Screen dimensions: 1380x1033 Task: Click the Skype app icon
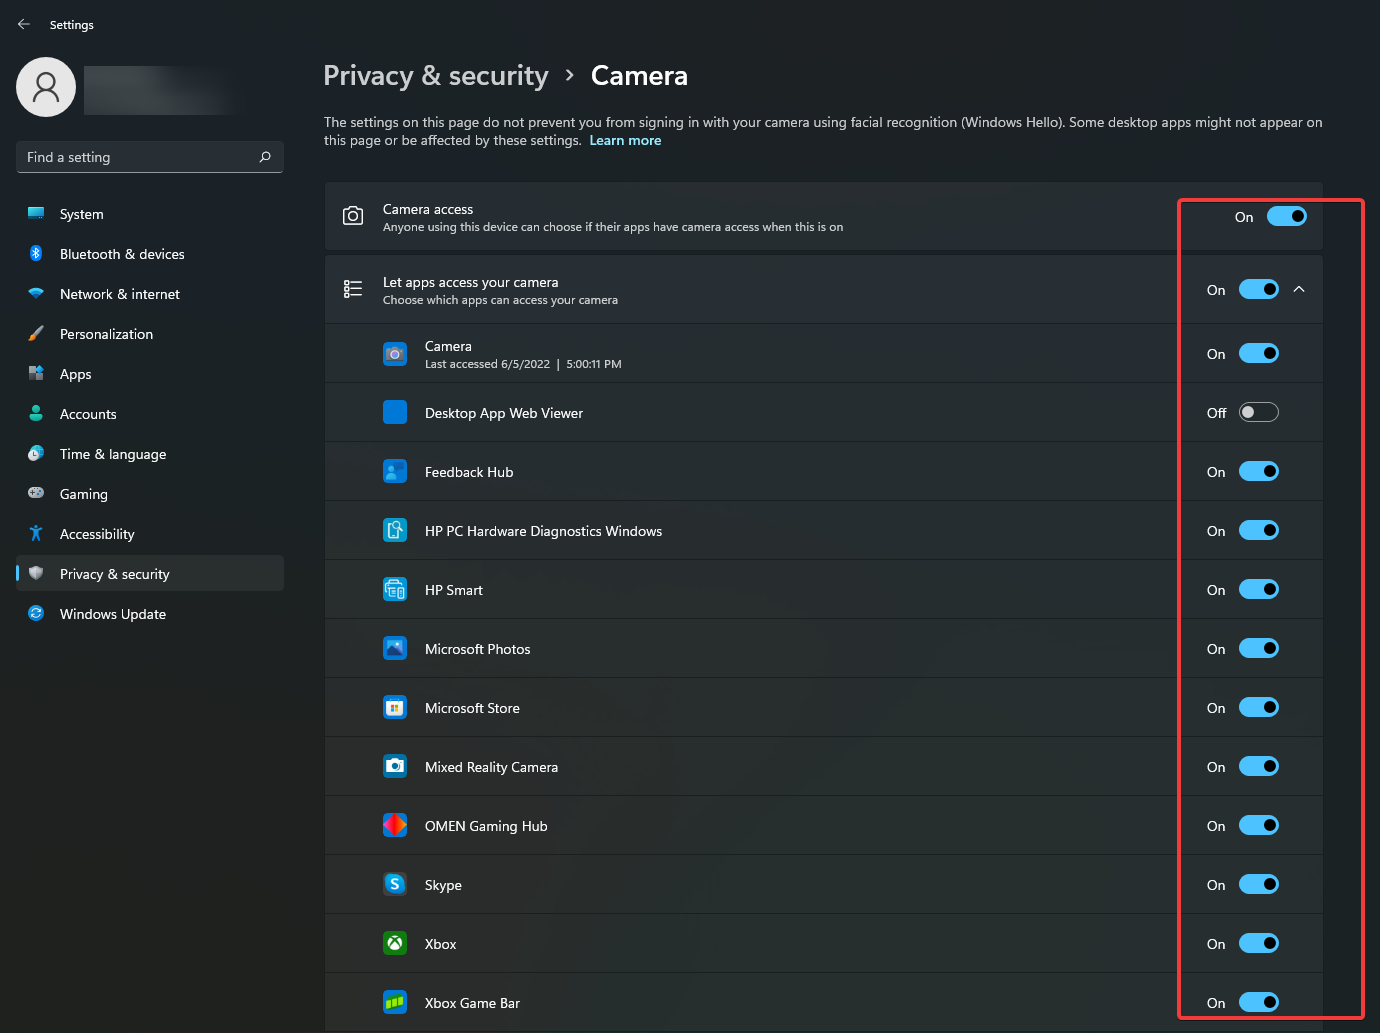(x=395, y=884)
